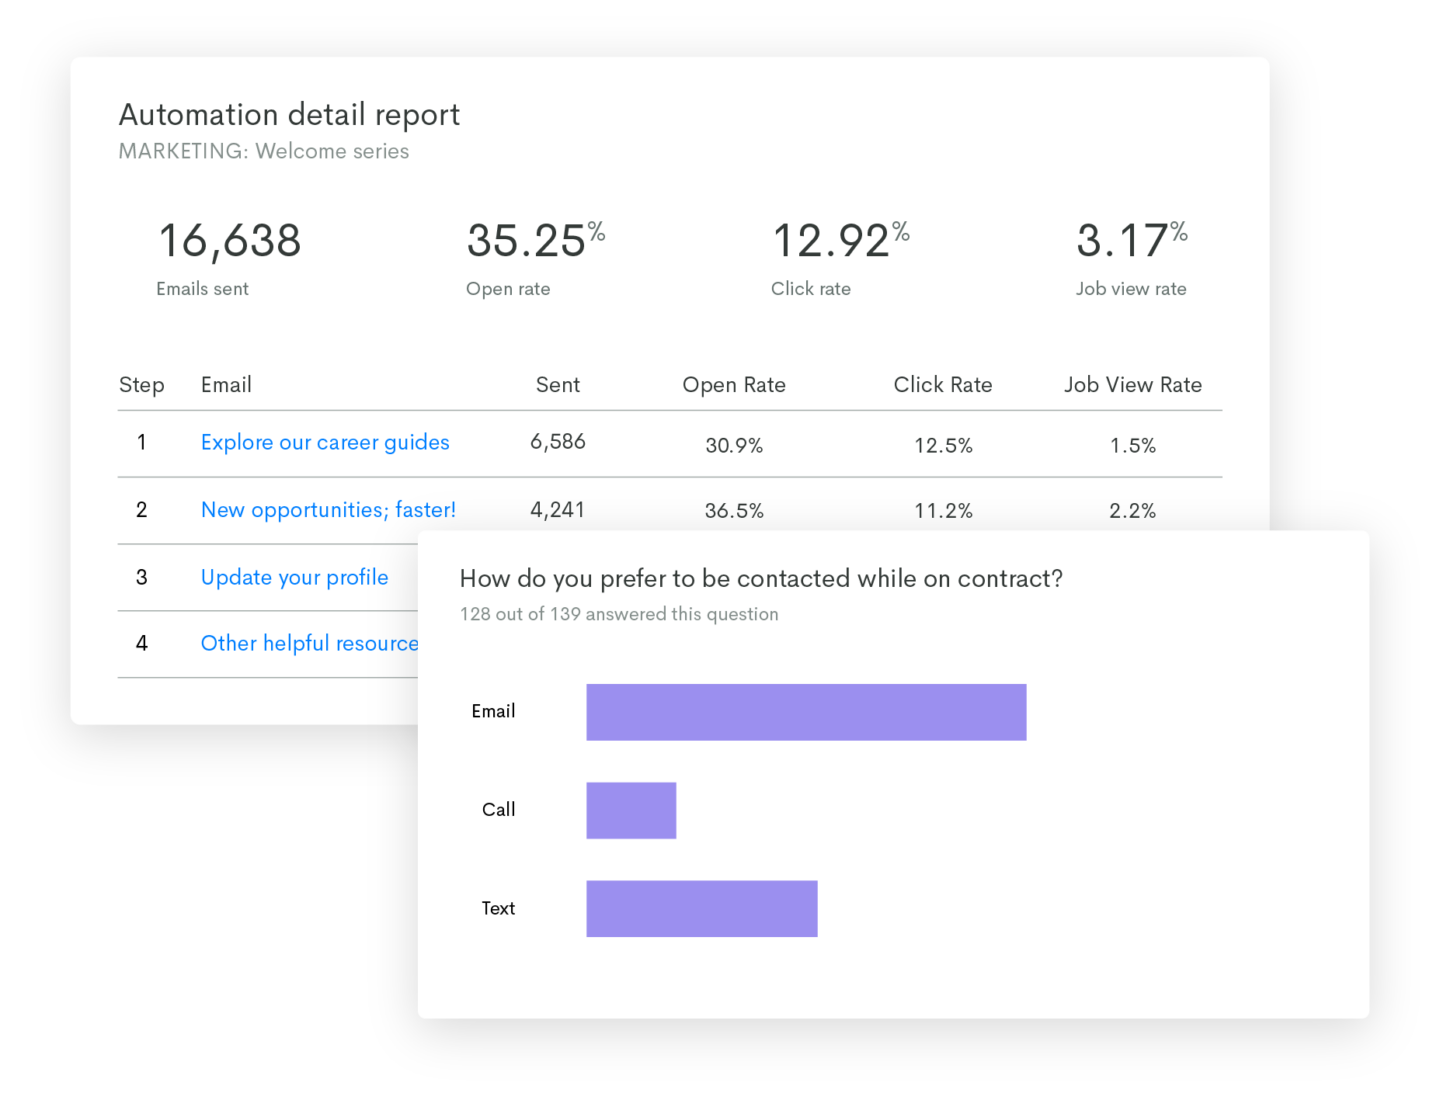The image size is (1440, 1097).
Task: Select the 6,586 sent value
Action: click(x=558, y=442)
